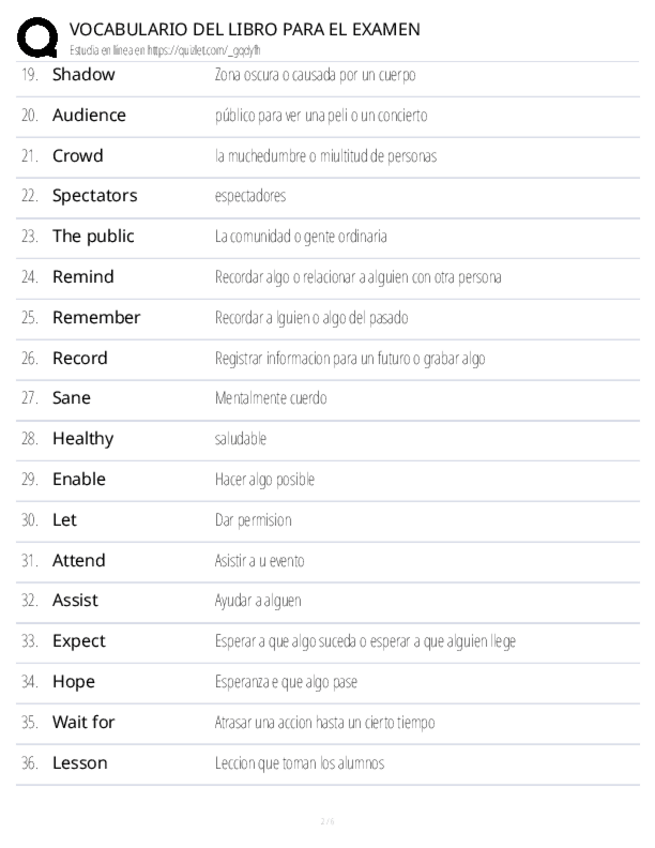Click the 'Enable' term

[x=78, y=479]
